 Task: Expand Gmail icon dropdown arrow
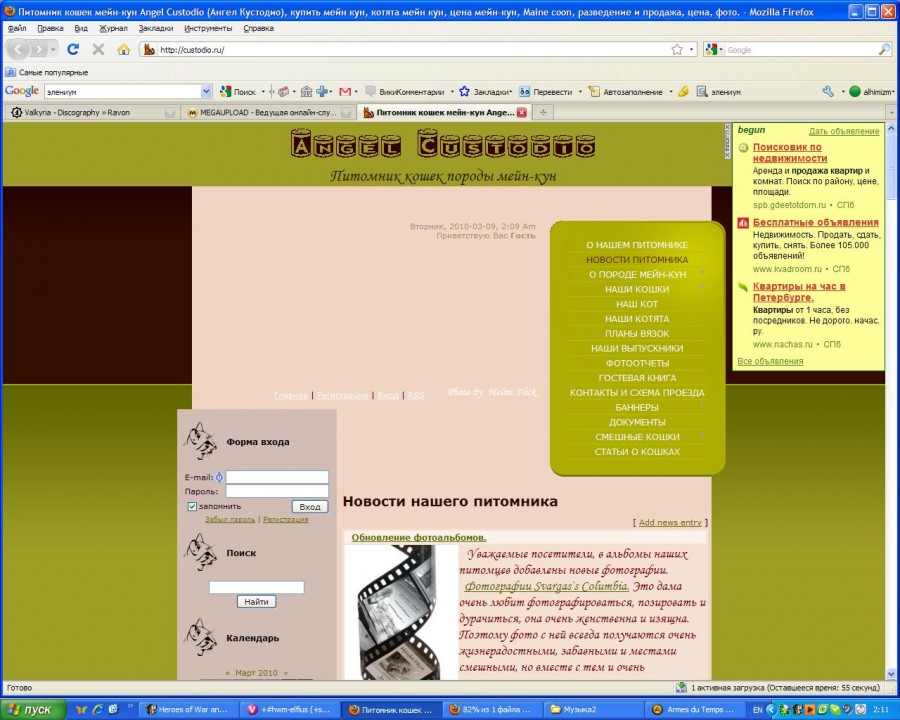coord(356,91)
